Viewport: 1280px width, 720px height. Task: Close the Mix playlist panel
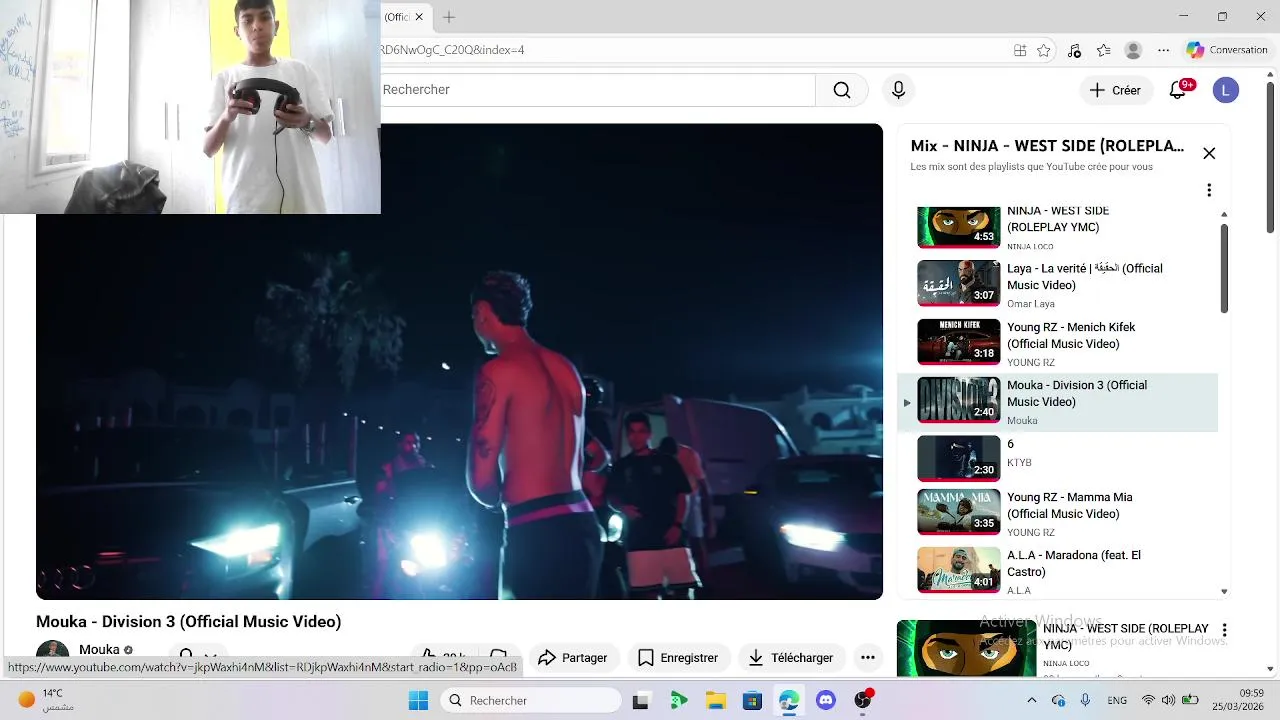click(x=1209, y=153)
